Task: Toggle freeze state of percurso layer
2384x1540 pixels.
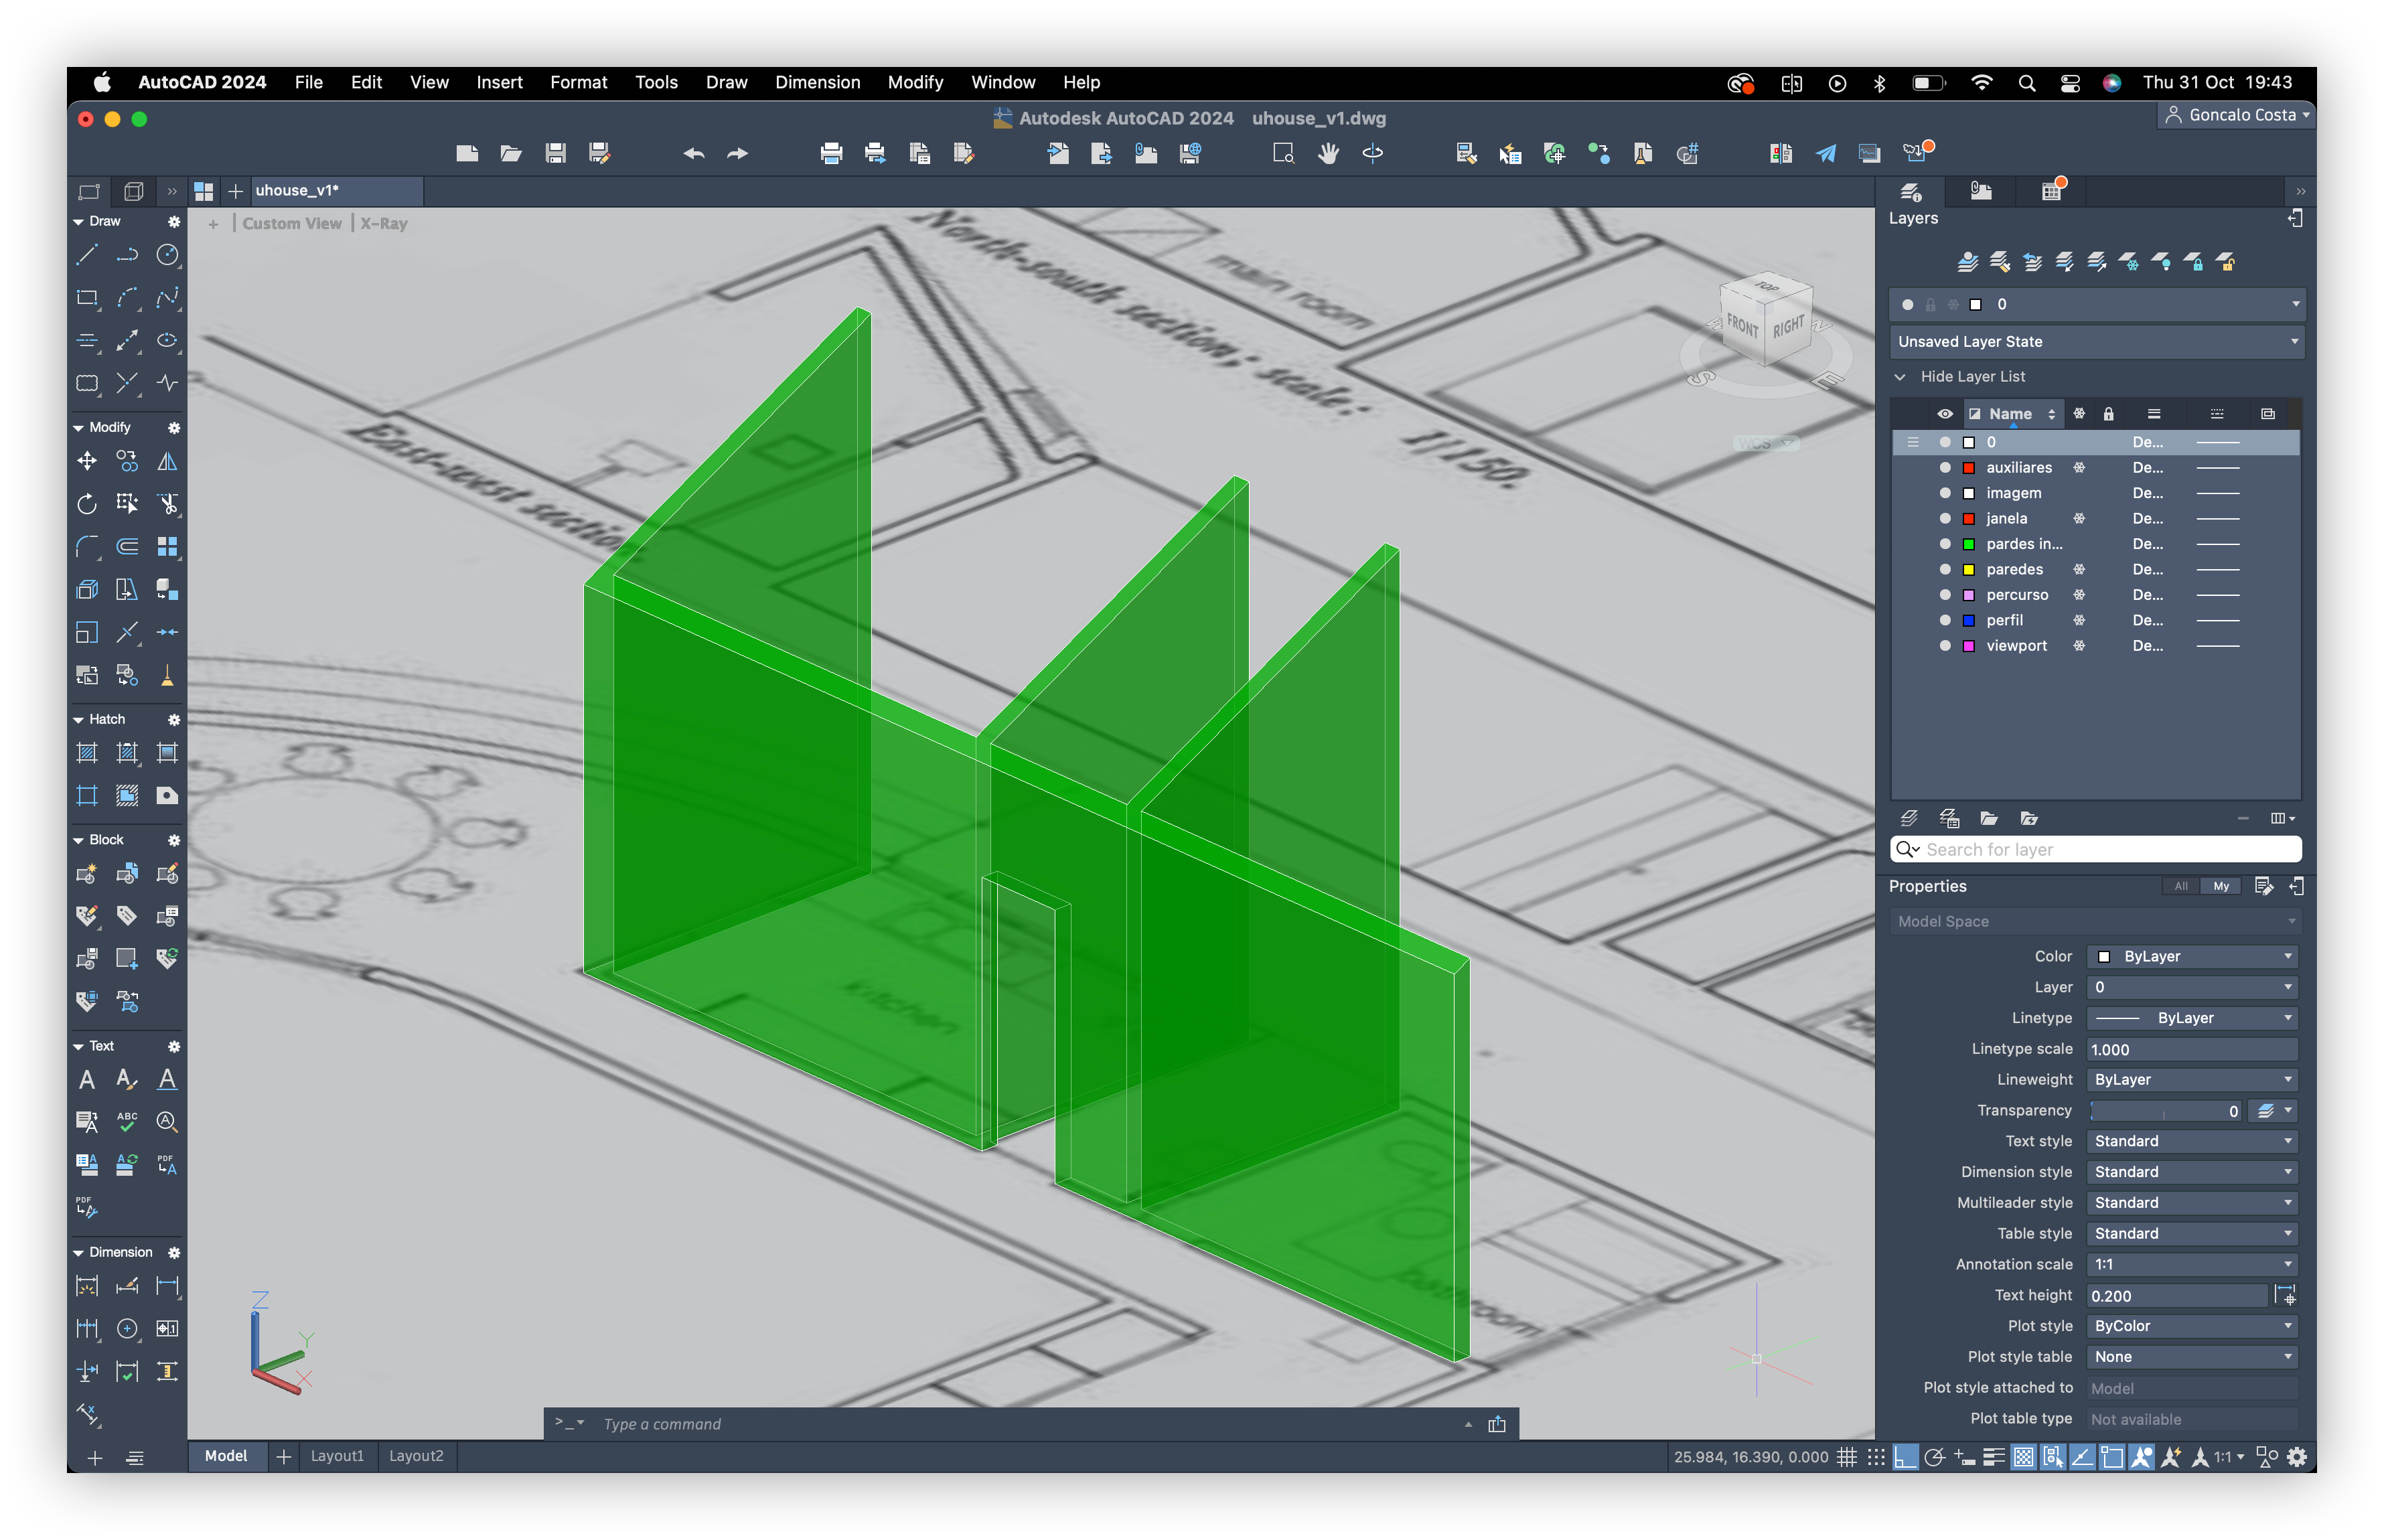Action: (2079, 594)
